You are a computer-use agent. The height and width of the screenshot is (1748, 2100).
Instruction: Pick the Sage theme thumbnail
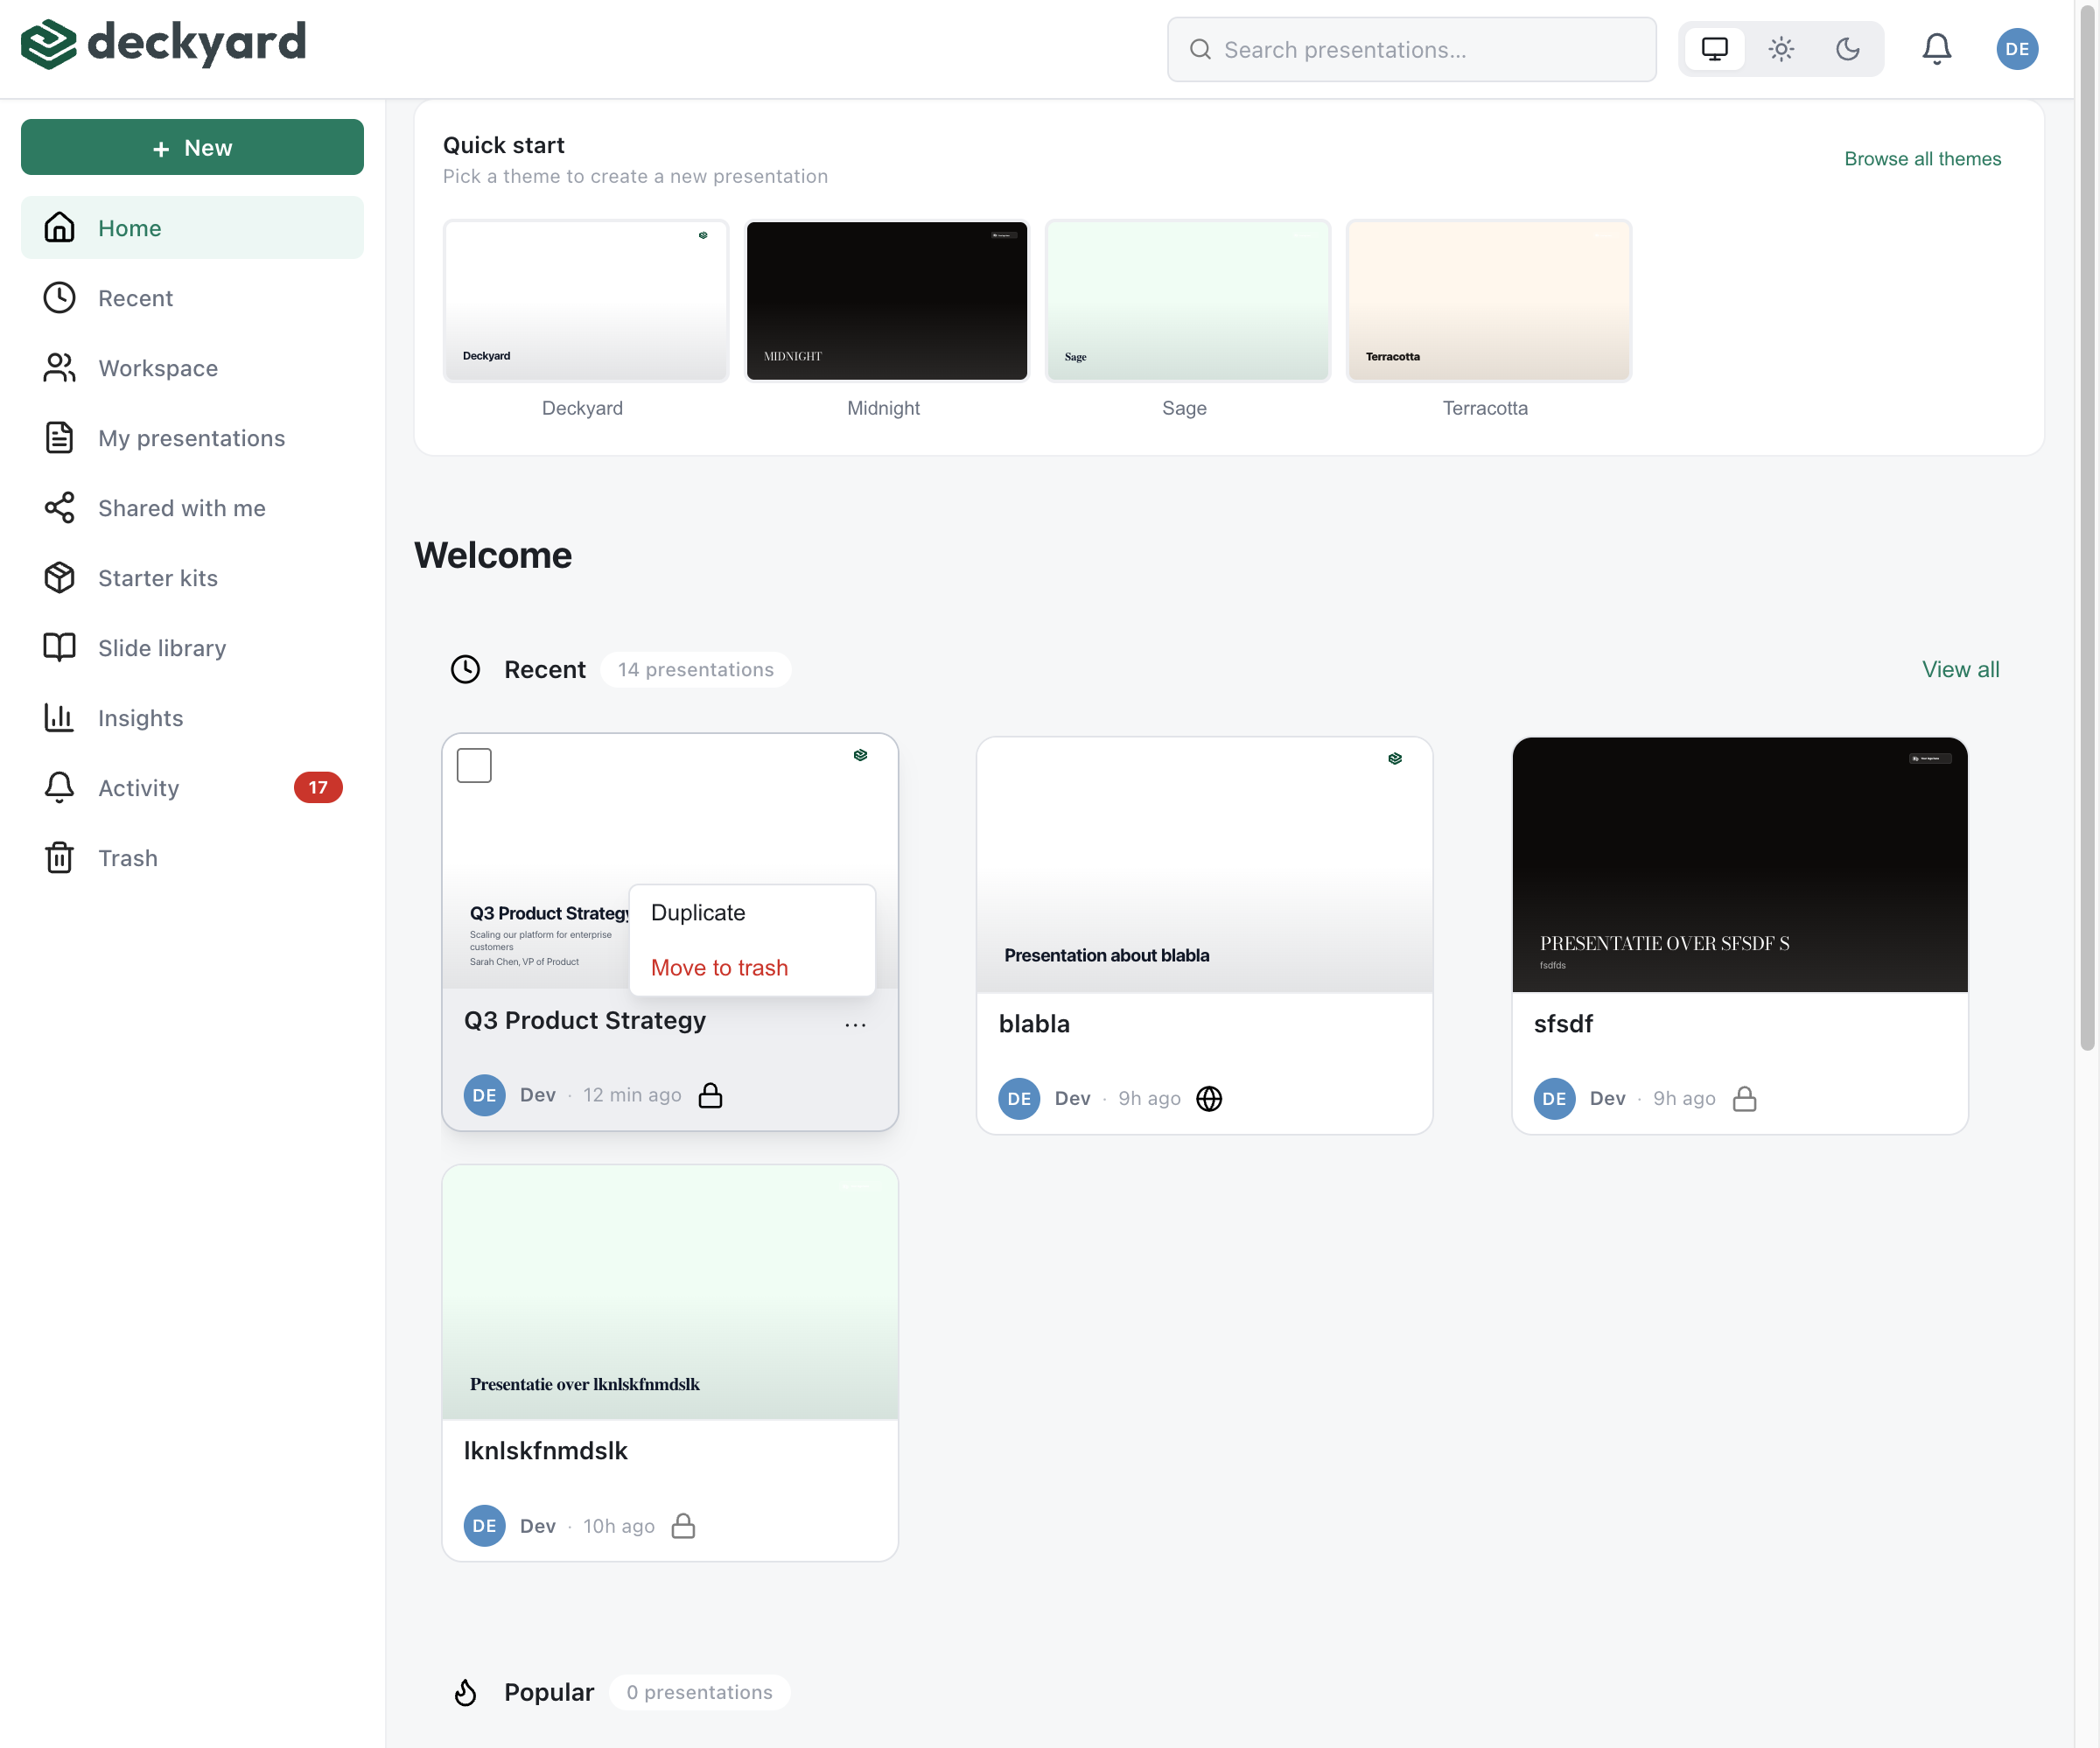[1188, 301]
